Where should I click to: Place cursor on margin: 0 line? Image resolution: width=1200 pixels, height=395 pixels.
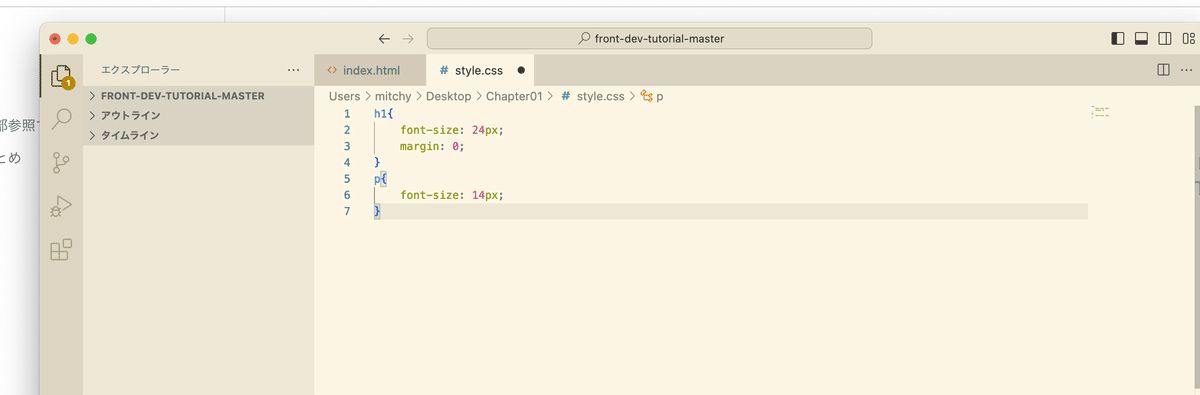[x=433, y=146]
